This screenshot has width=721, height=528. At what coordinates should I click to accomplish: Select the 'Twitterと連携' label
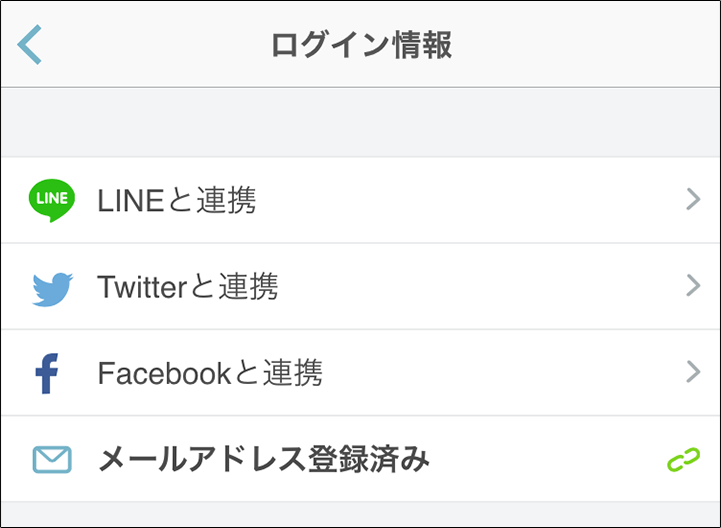(x=188, y=288)
